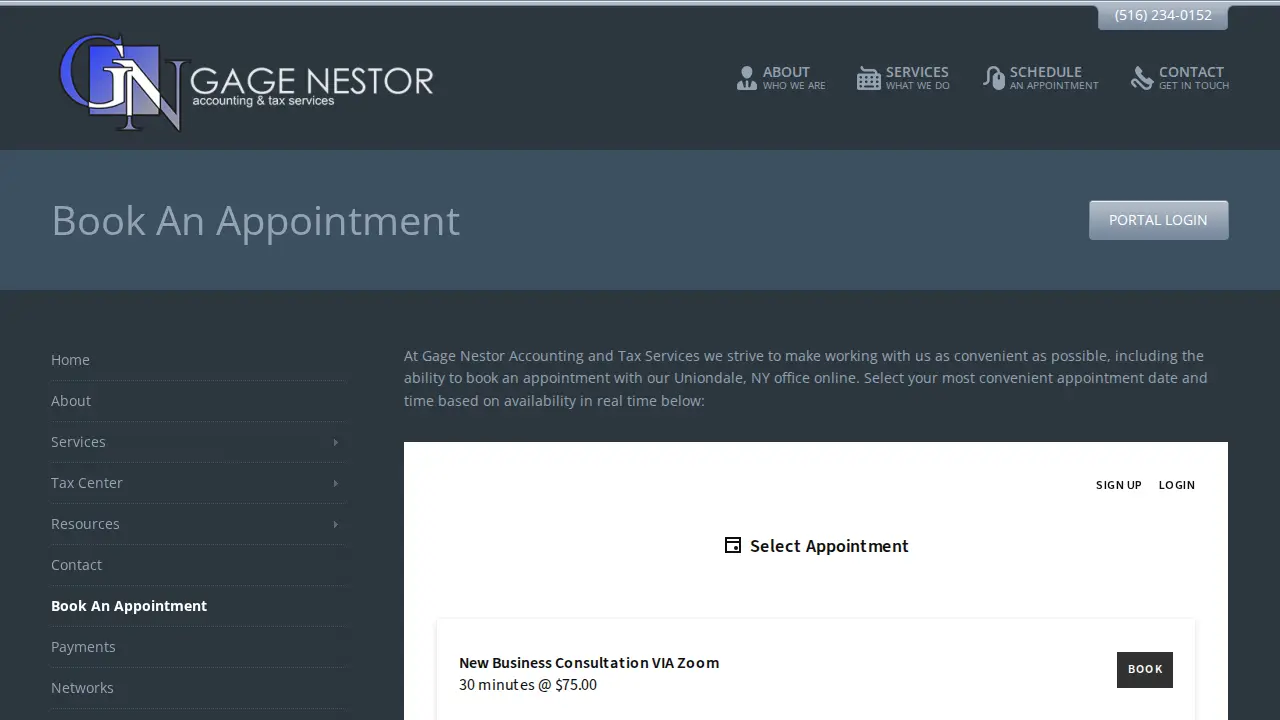Click the Schedule mouse icon
The height and width of the screenshot is (720, 1280).
(994, 78)
